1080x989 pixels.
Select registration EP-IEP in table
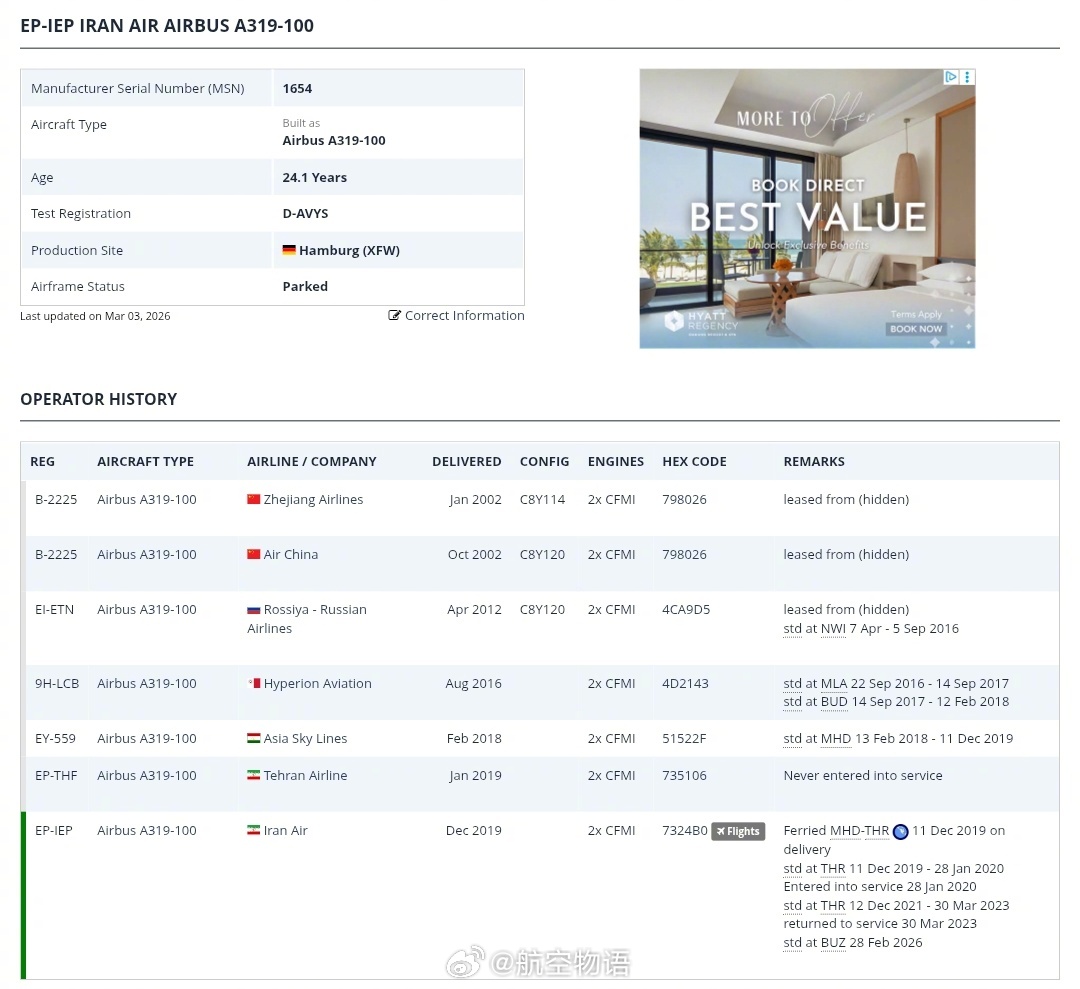pos(54,831)
